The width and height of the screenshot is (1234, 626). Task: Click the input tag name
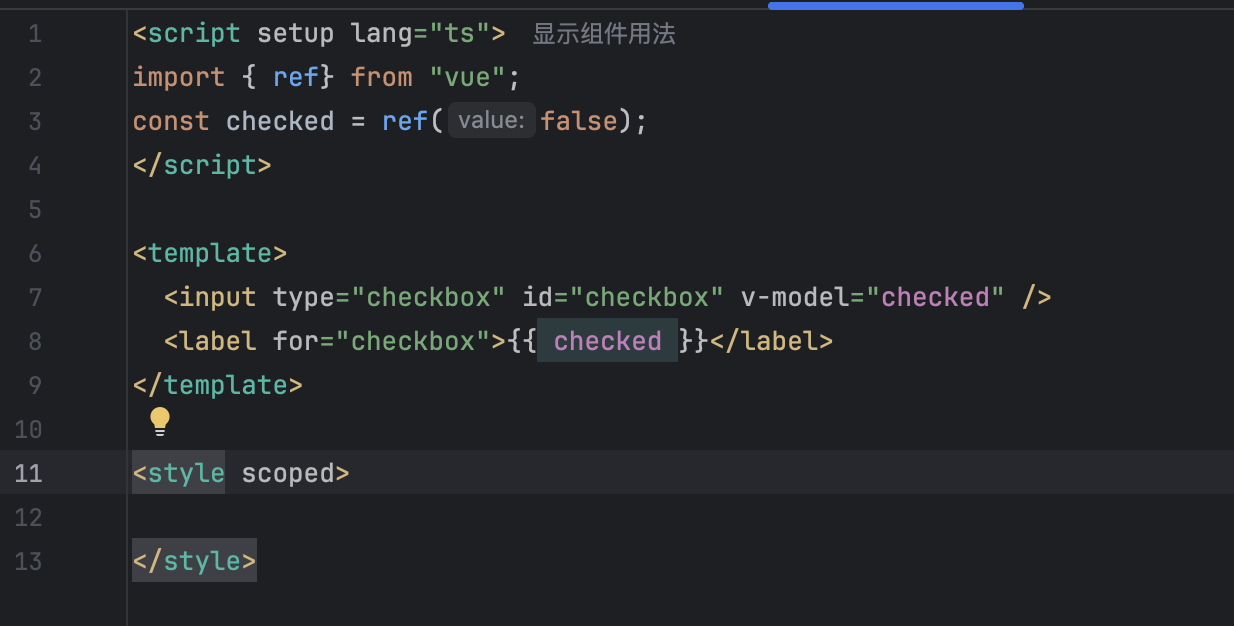point(218,297)
